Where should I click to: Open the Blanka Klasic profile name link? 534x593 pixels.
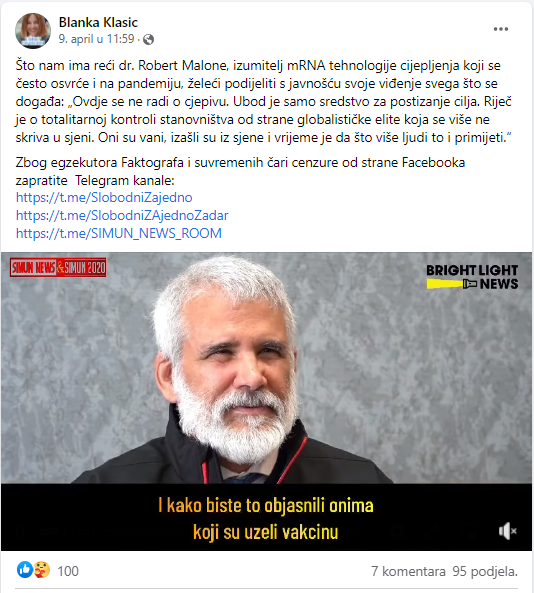(x=98, y=22)
